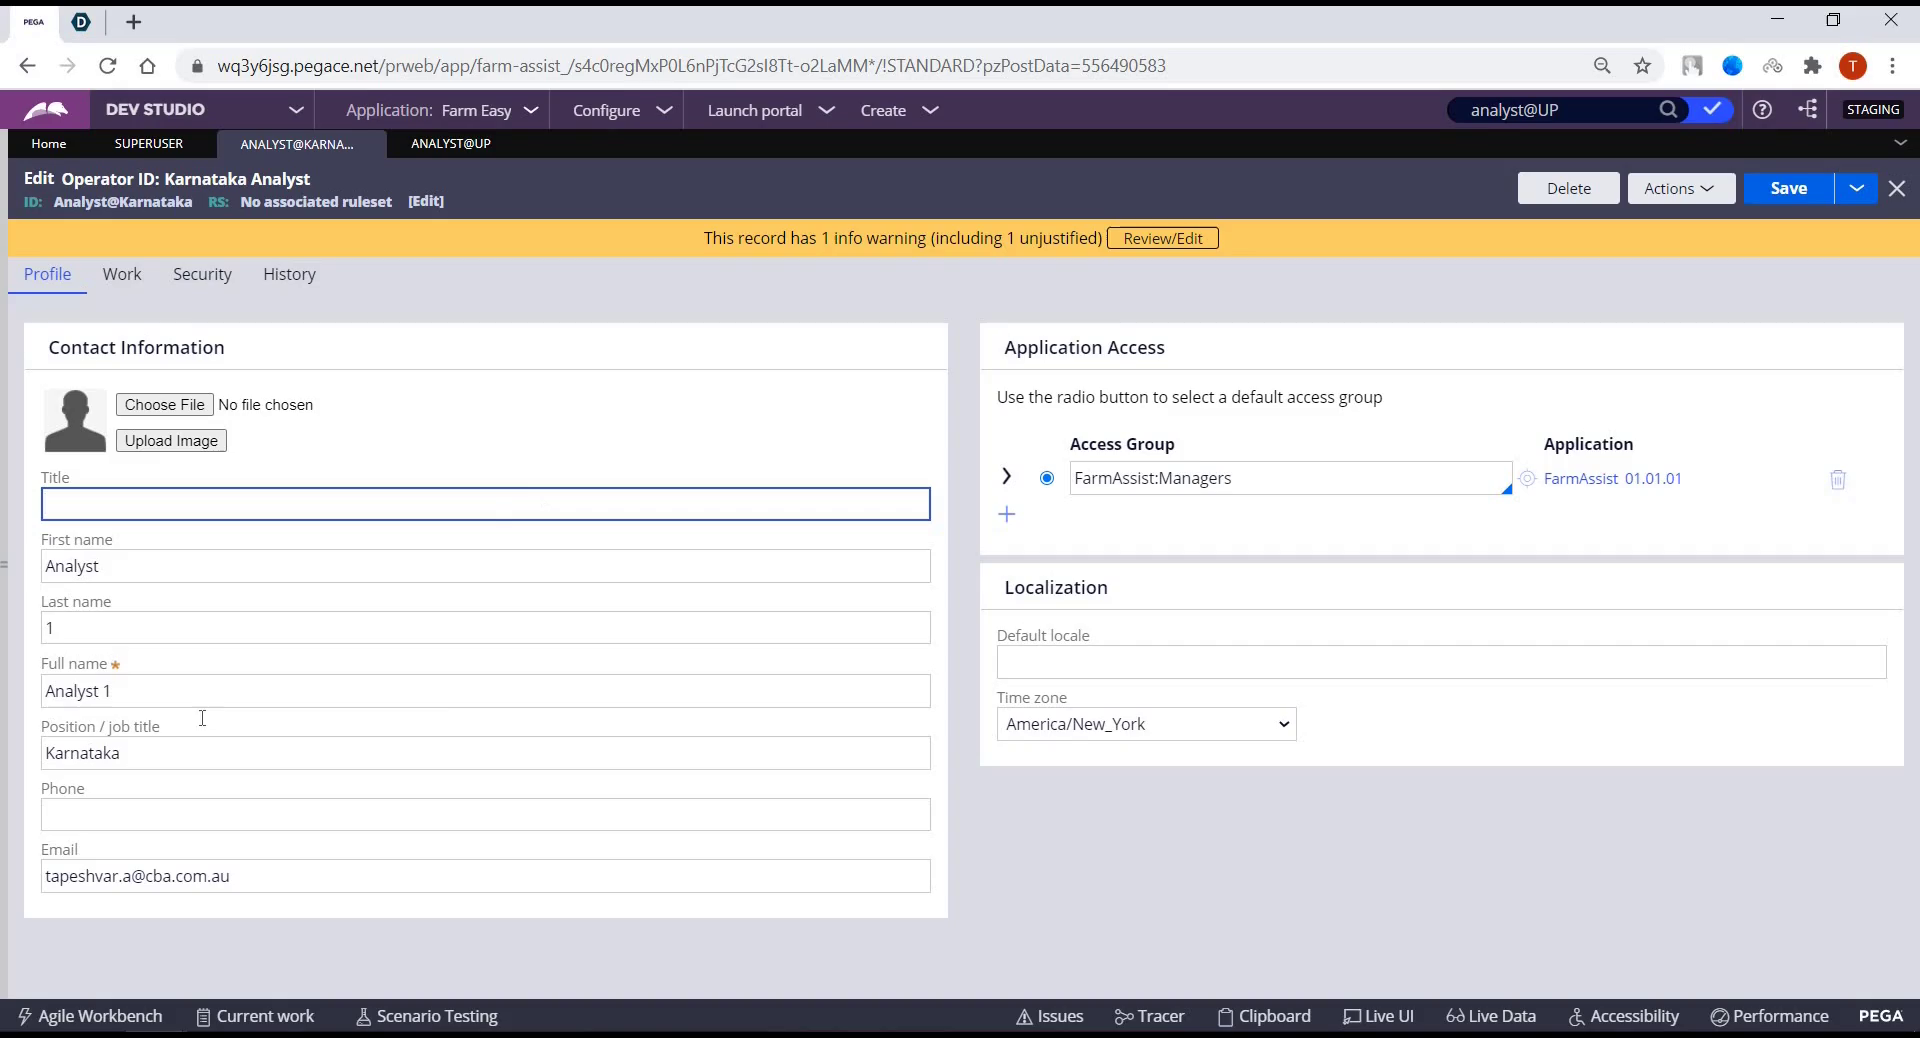This screenshot has height=1038, width=1920.
Task: Open Current work in footer
Action: (x=255, y=1016)
